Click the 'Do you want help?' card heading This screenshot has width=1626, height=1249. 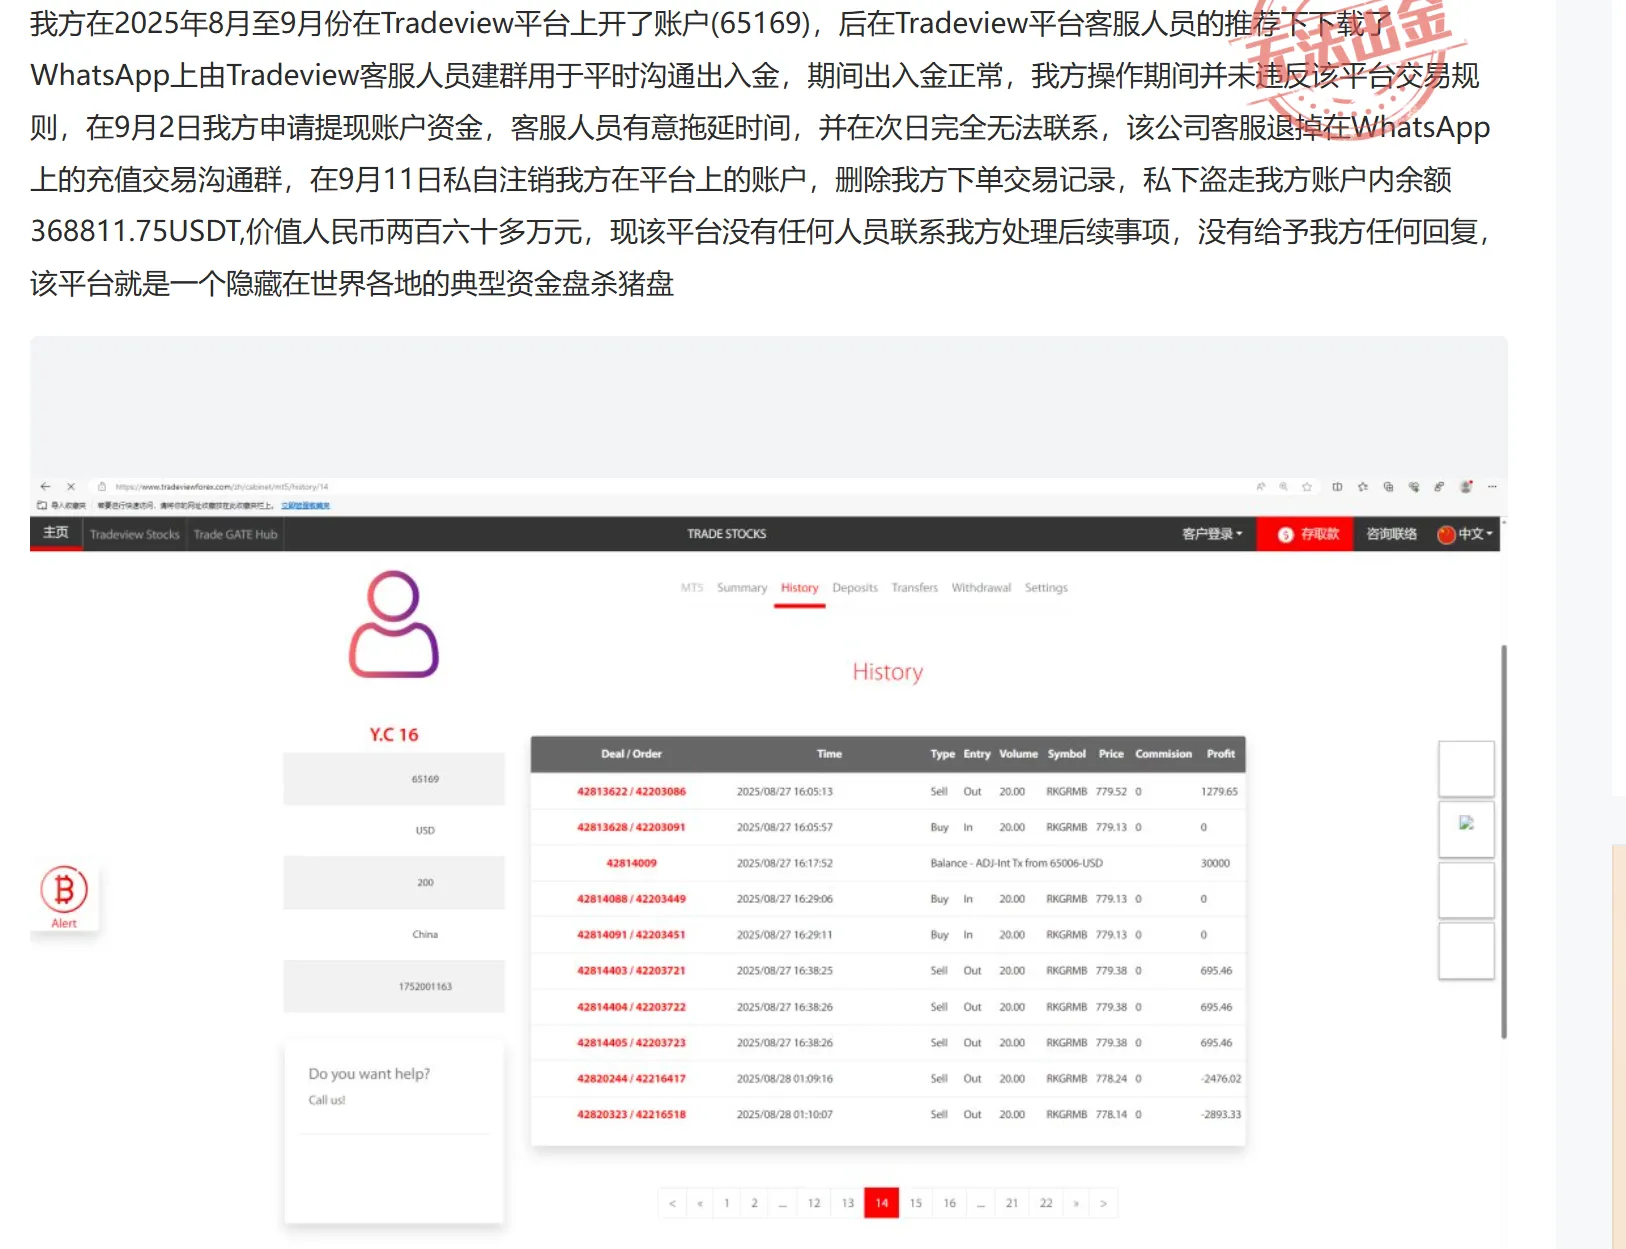(369, 1074)
